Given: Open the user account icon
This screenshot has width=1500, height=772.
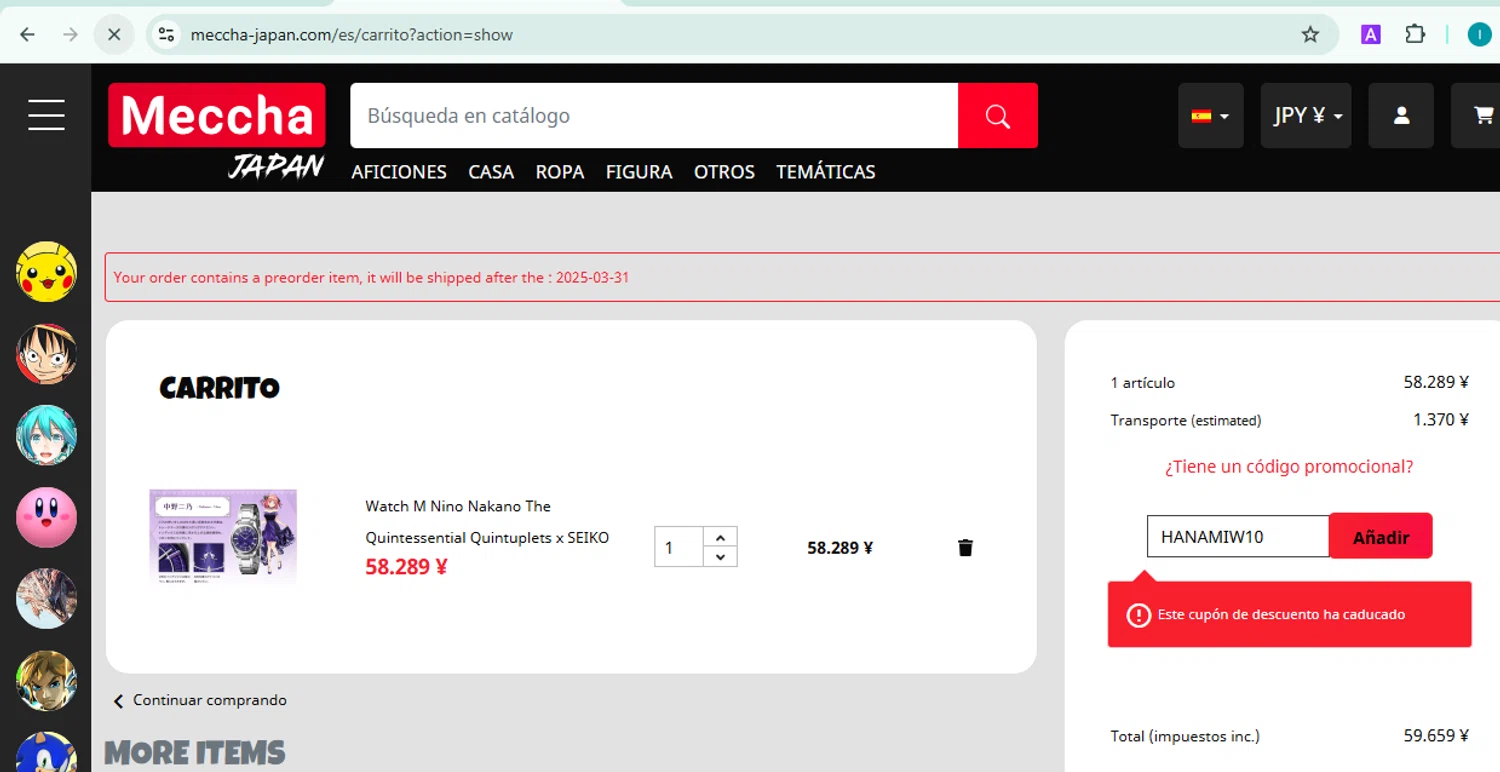Looking at the screenshot, I should pyautogui.click(x=1401, y=116).
